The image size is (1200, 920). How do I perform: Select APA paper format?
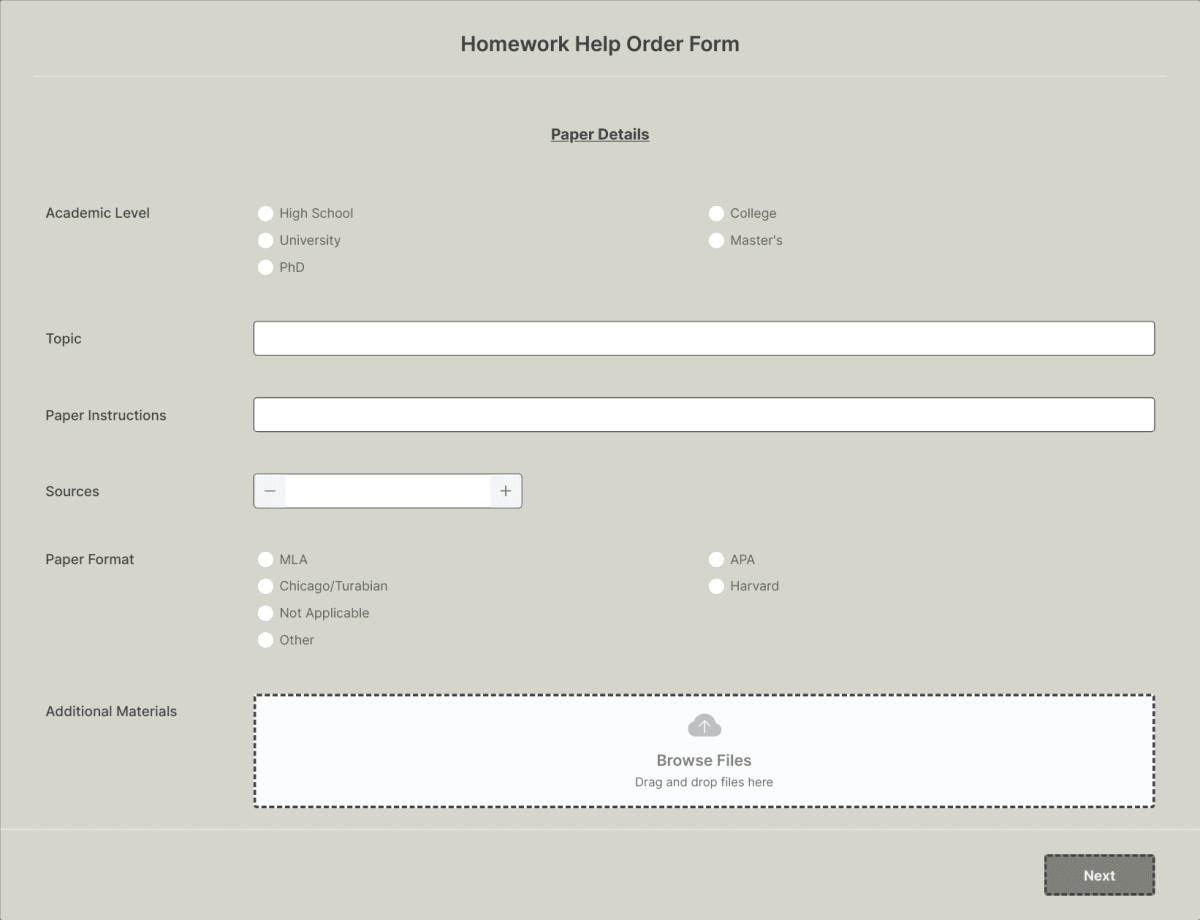click(x=716, y=559)
